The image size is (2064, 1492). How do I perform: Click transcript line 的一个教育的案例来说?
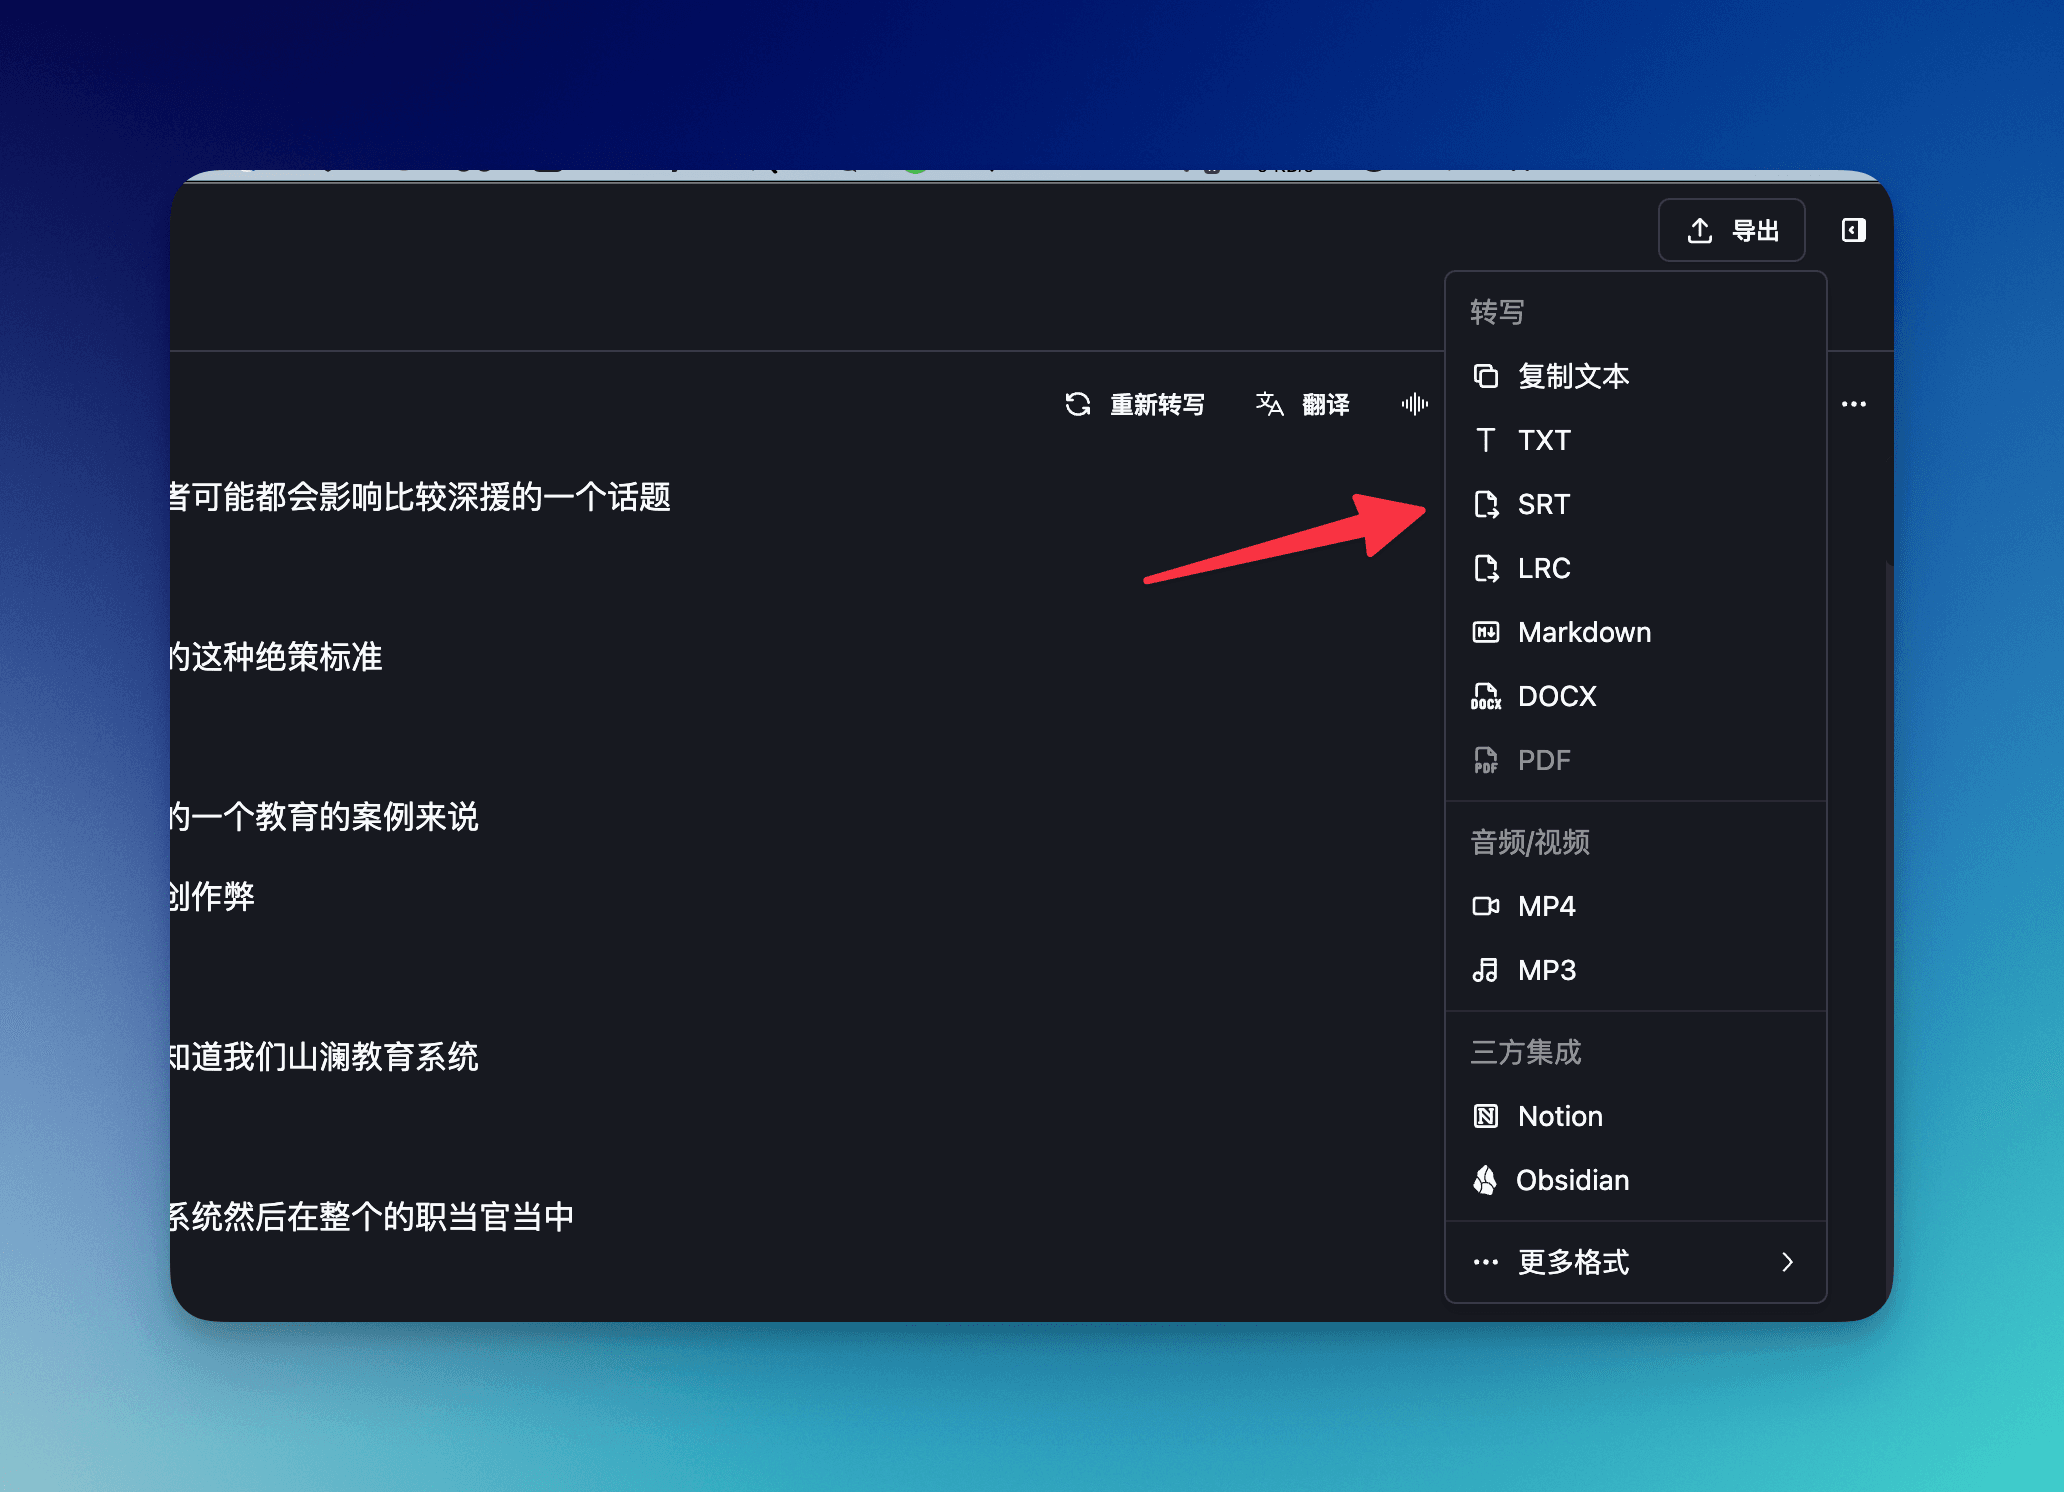(x=324, y=817)
